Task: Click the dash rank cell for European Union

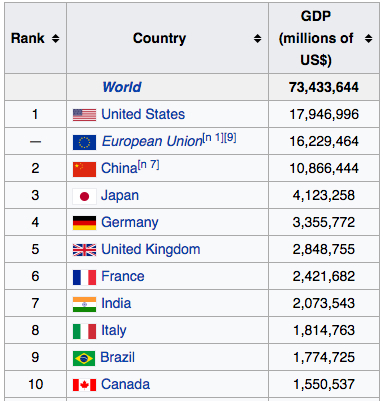Action: [35, 142]
